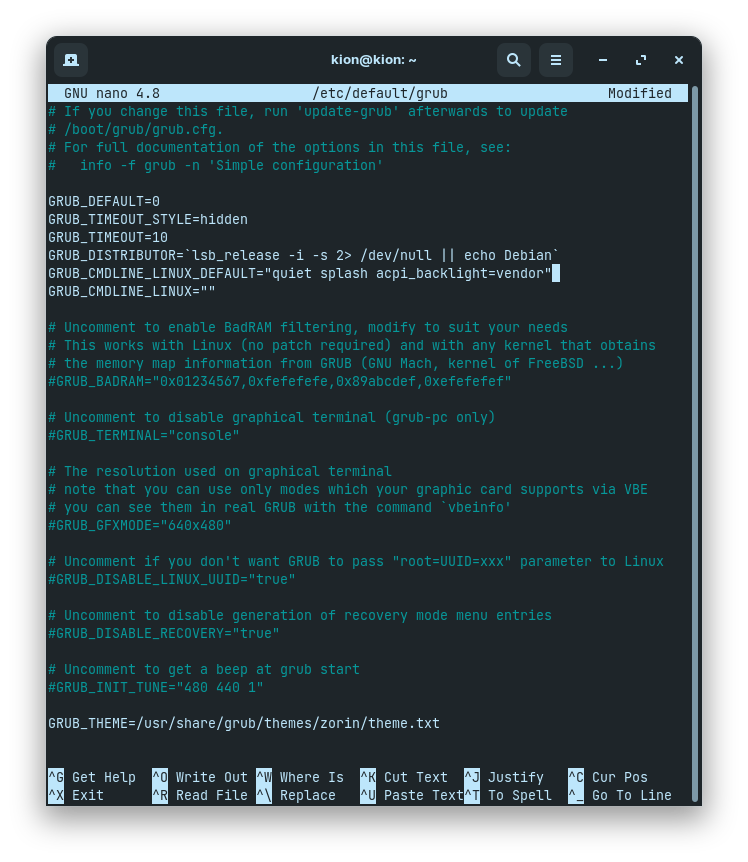
Task: Click the "enable BadRAM filtering" comment
Action: 308,328
